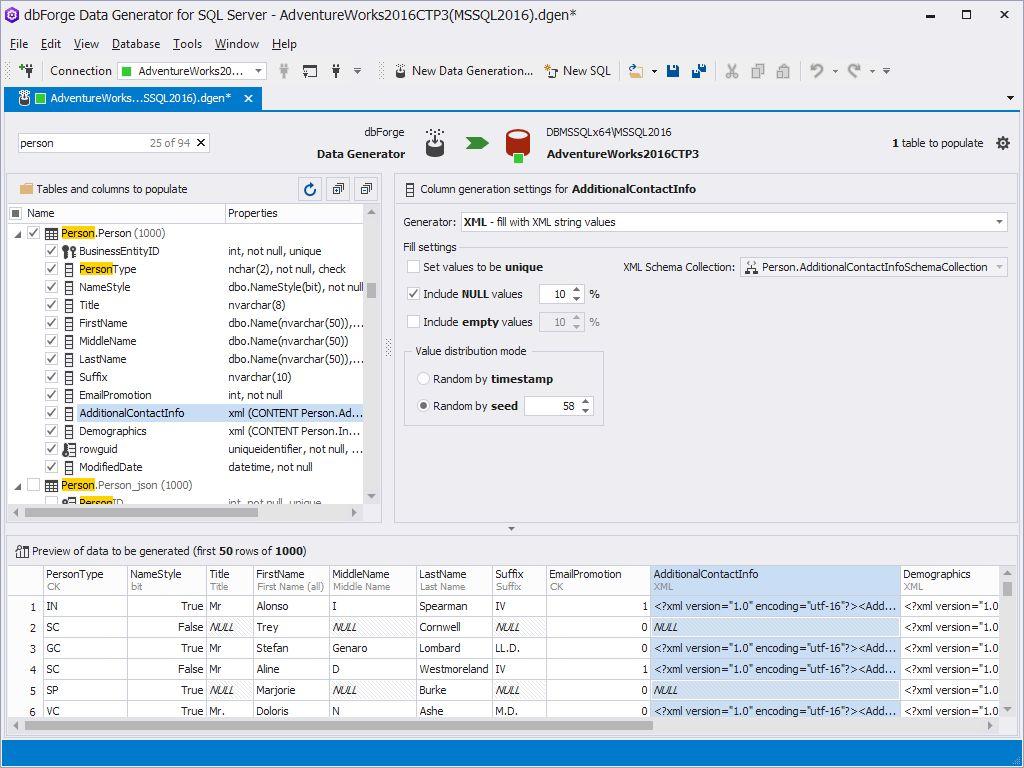
Task: Click the gray disconnect plug icon
Action: [283, 71]
